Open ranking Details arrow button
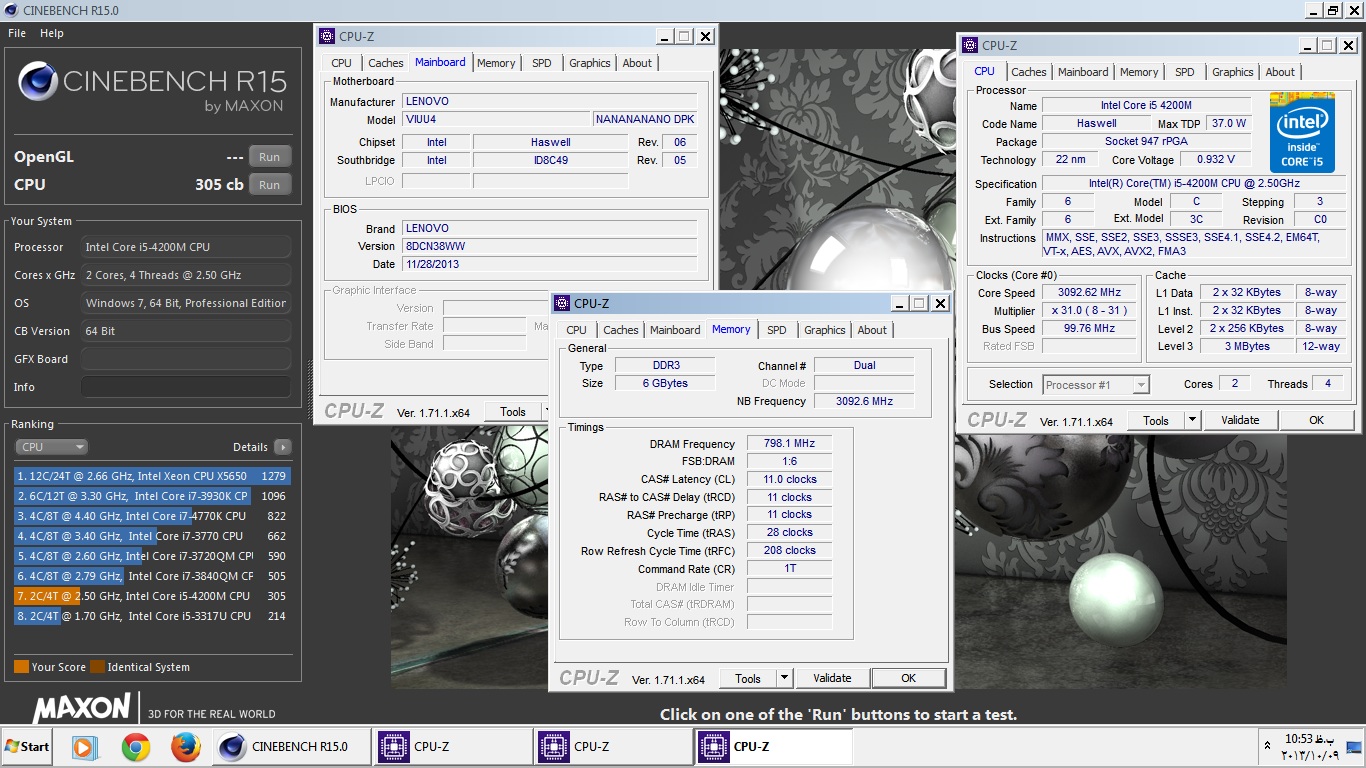Viewport: 1366px width, 768px height. pyautogui.click(x=283, y=447)
